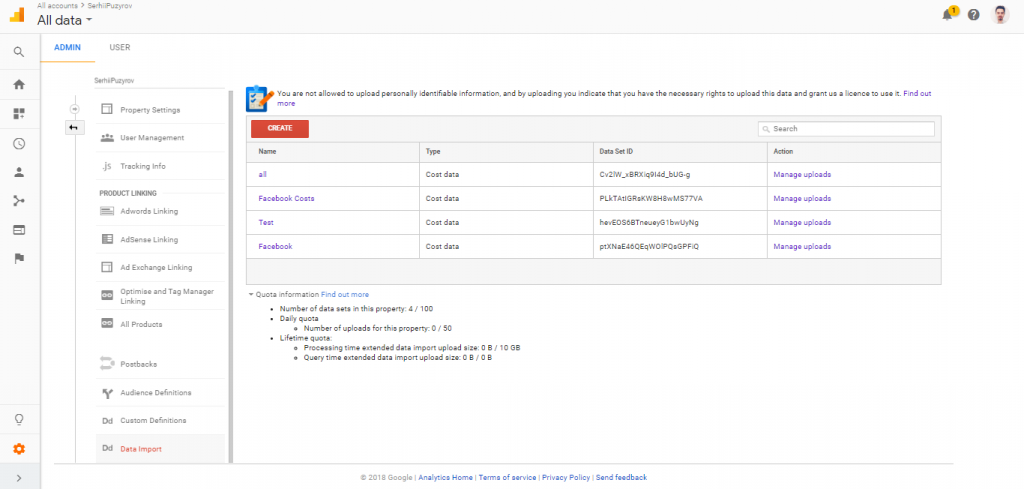
Task: Open the Test data set link
Action: (266, 223)
